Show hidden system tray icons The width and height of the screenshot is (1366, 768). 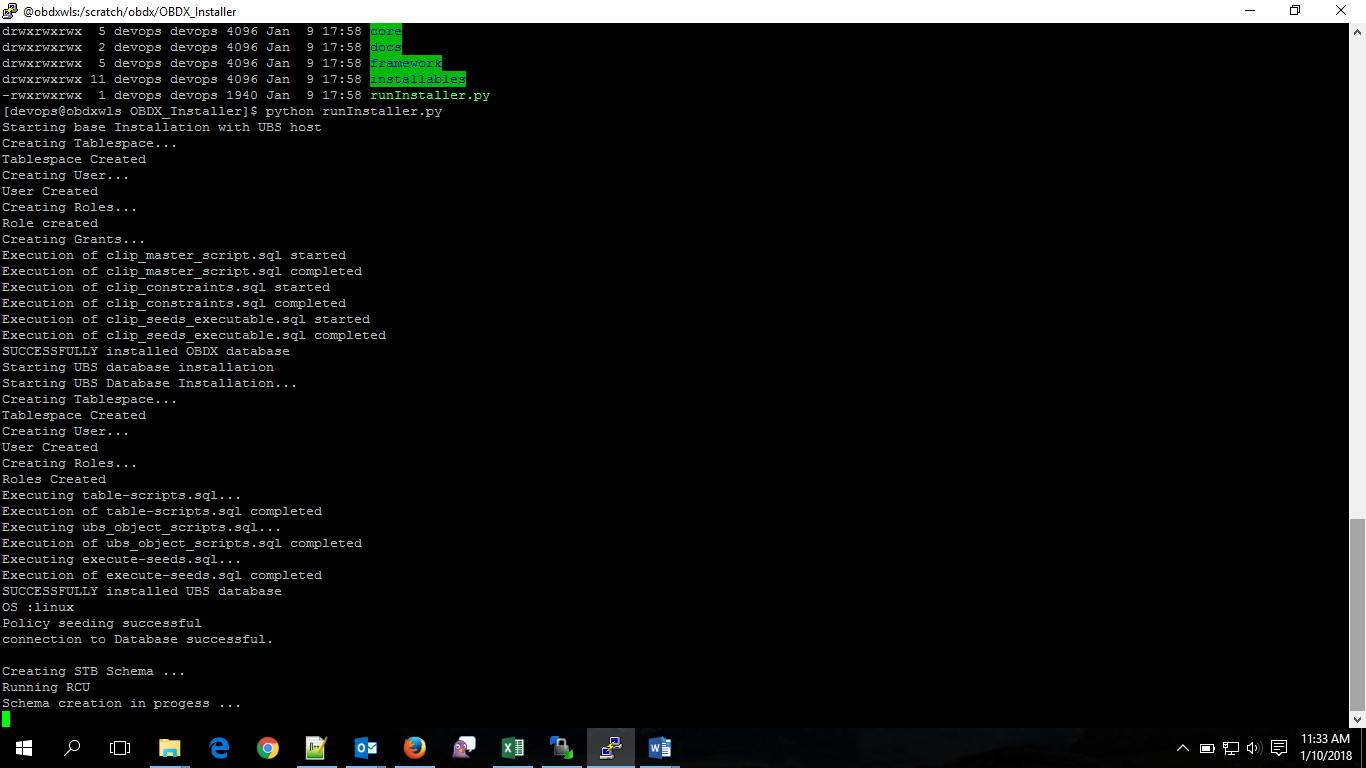click(x=1183, y=748)
